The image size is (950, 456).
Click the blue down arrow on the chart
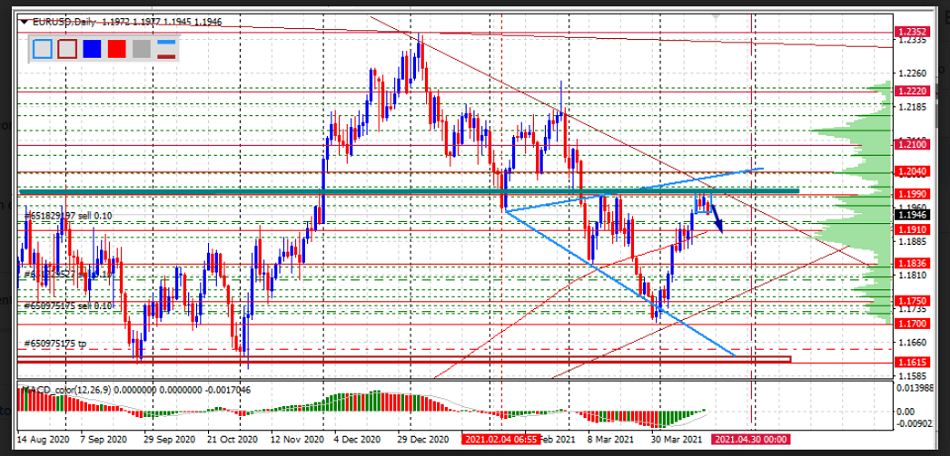718,216
